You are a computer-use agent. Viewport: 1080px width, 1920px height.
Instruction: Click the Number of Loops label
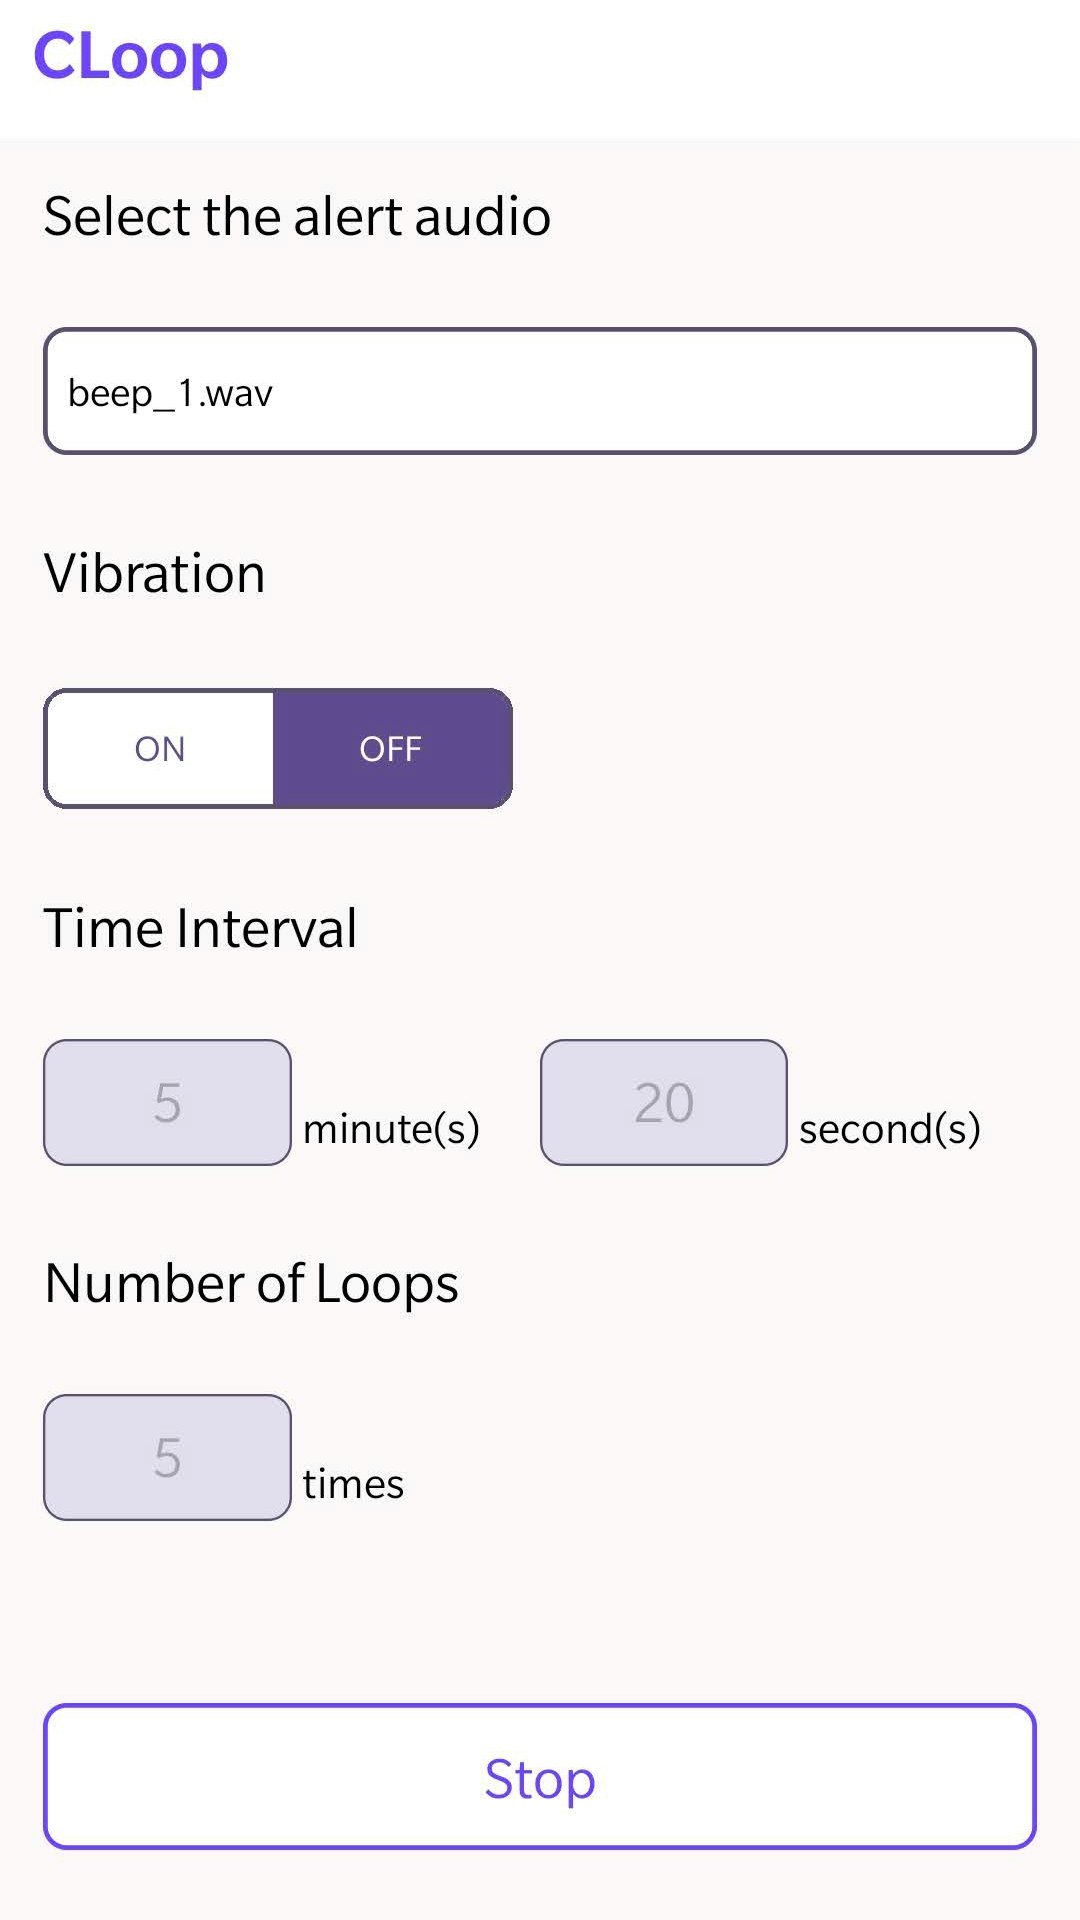[250, 1283]
